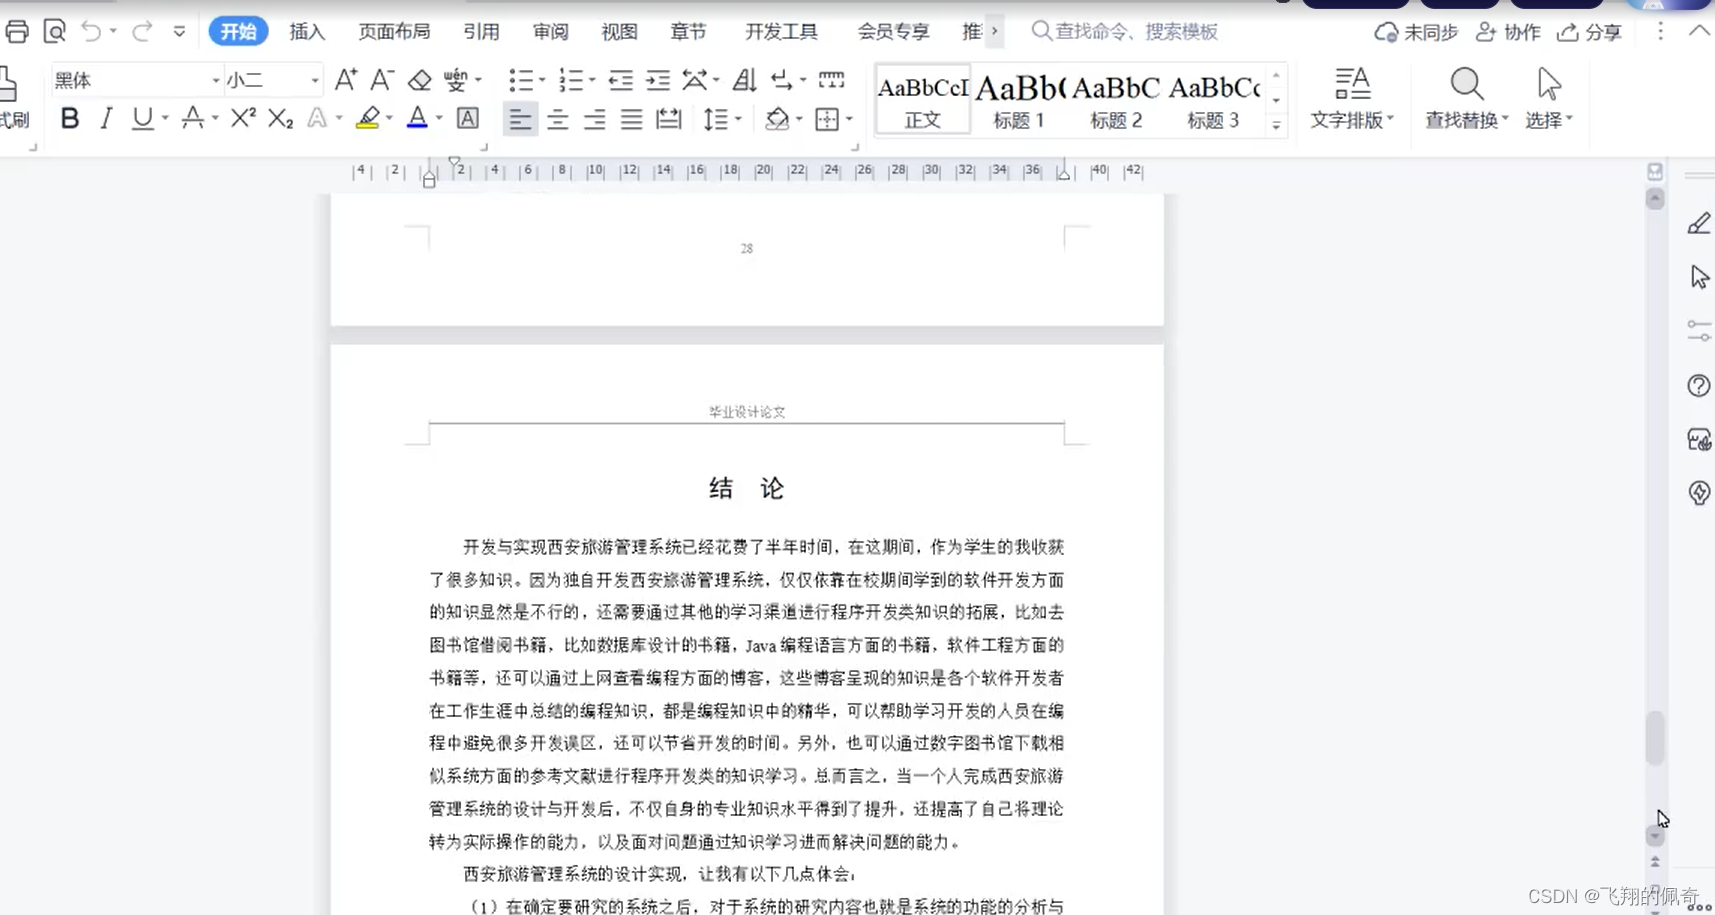Open the pinyin guide (wén) tool
The image size is (1715, 915).
[456, 80]
